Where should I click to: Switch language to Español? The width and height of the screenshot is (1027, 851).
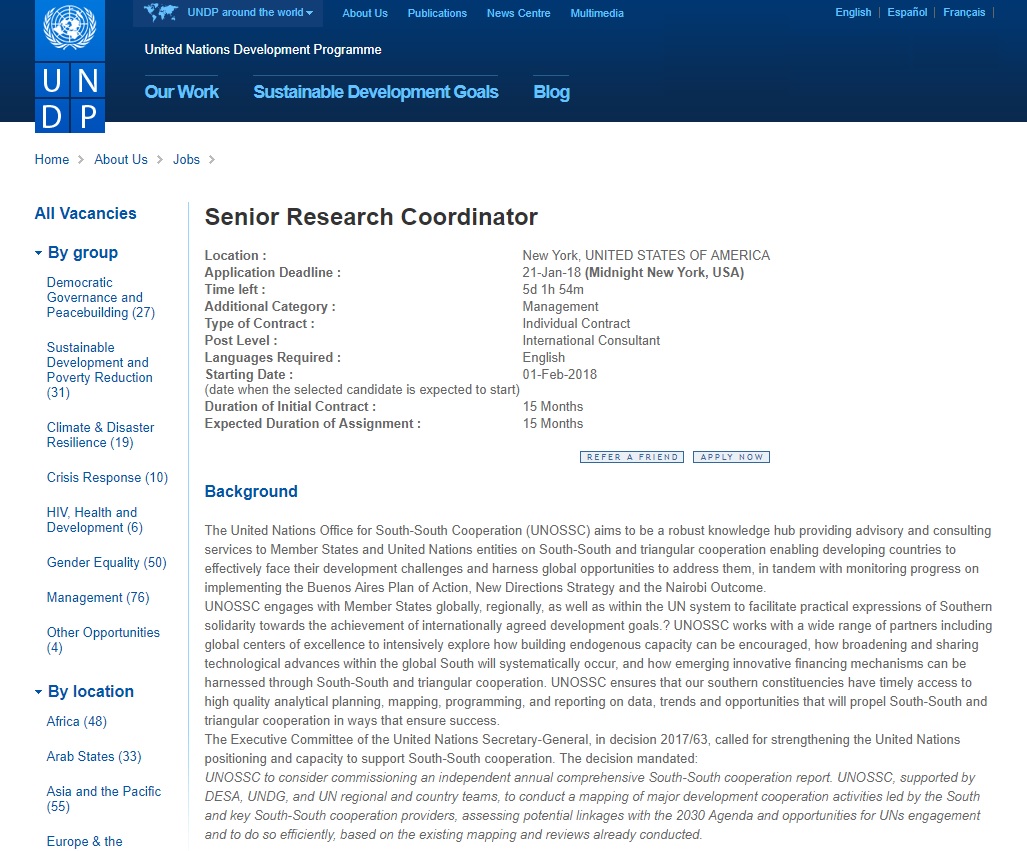coord(907,12)
